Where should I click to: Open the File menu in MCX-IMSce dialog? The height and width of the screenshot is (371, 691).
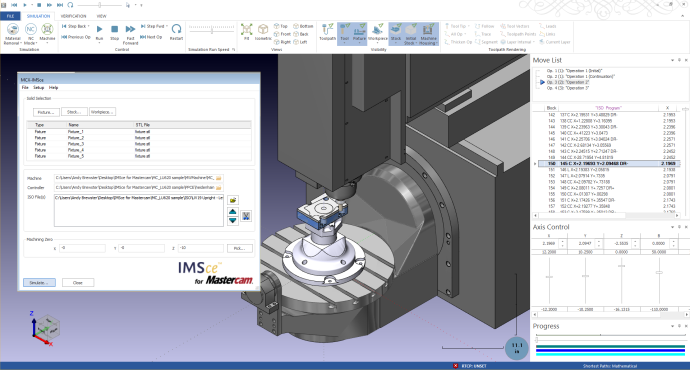(x=25, y=88)
